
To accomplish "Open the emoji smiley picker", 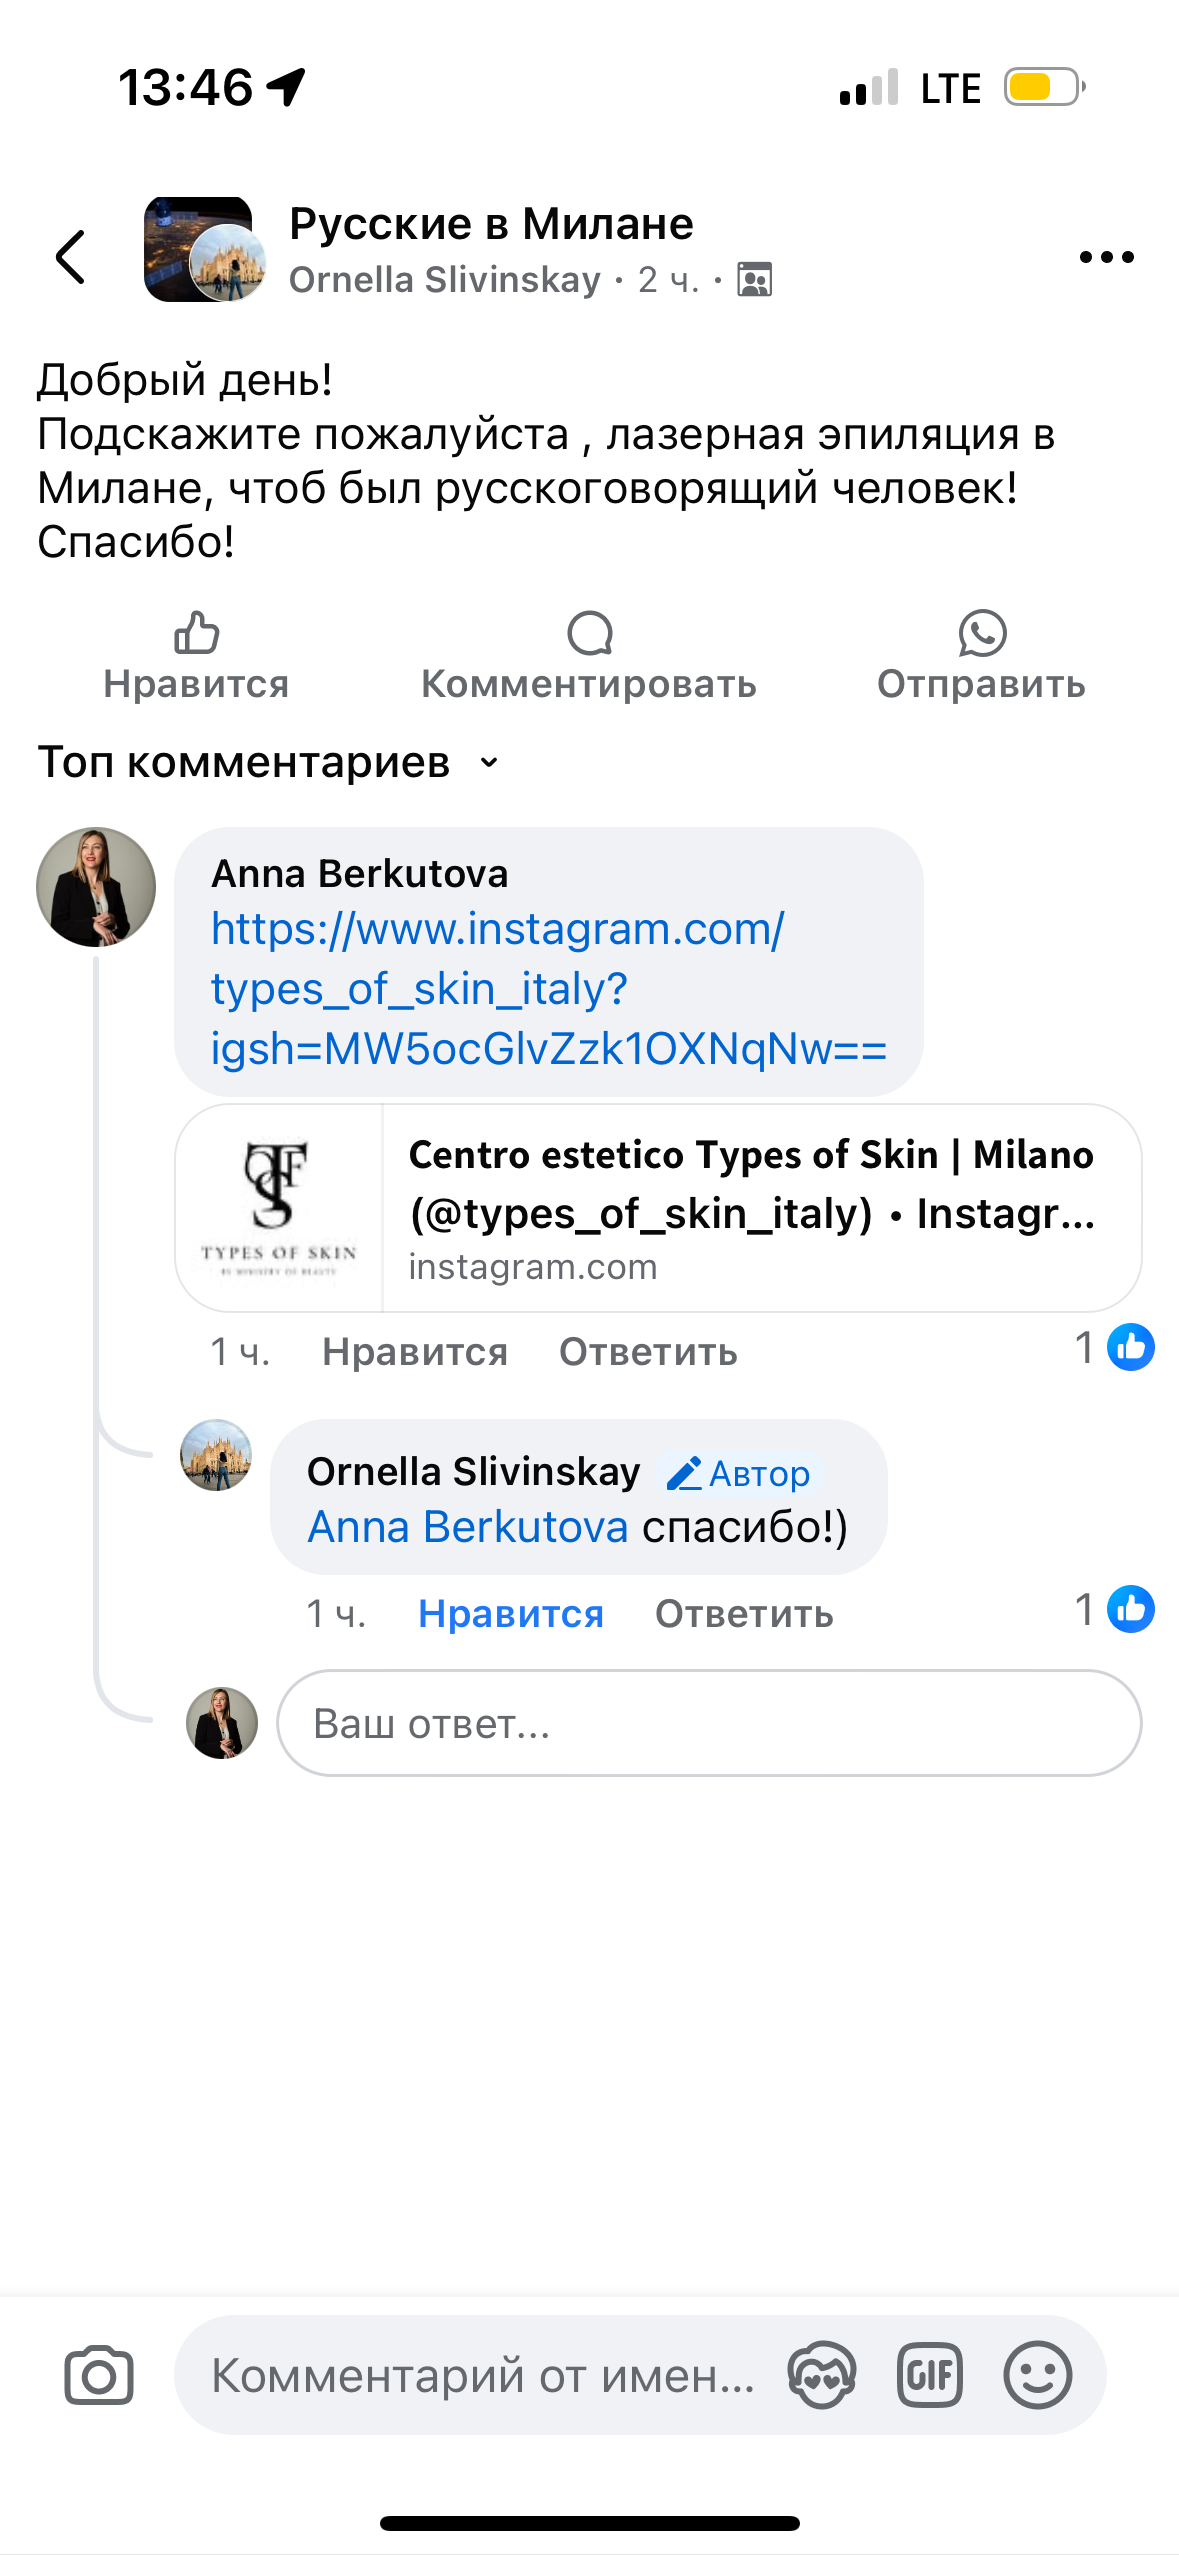I will click(x=1037, y=2376).
